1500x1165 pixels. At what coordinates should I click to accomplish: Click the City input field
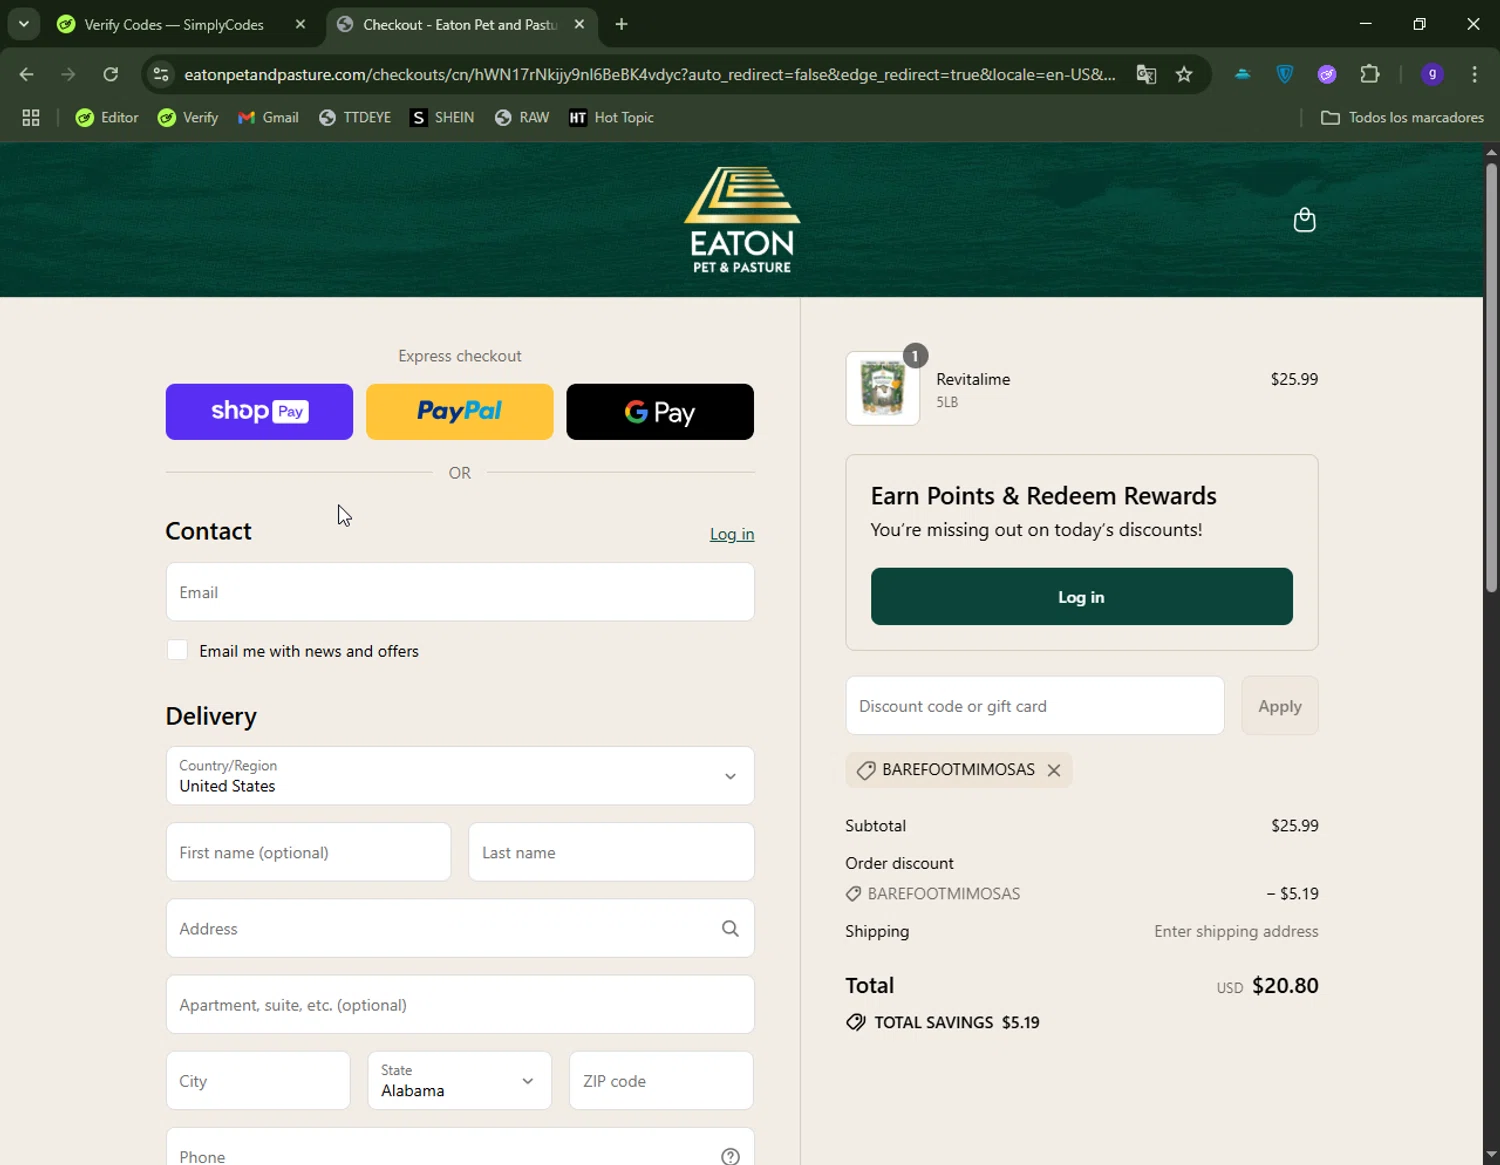(x=258, y=1080)
